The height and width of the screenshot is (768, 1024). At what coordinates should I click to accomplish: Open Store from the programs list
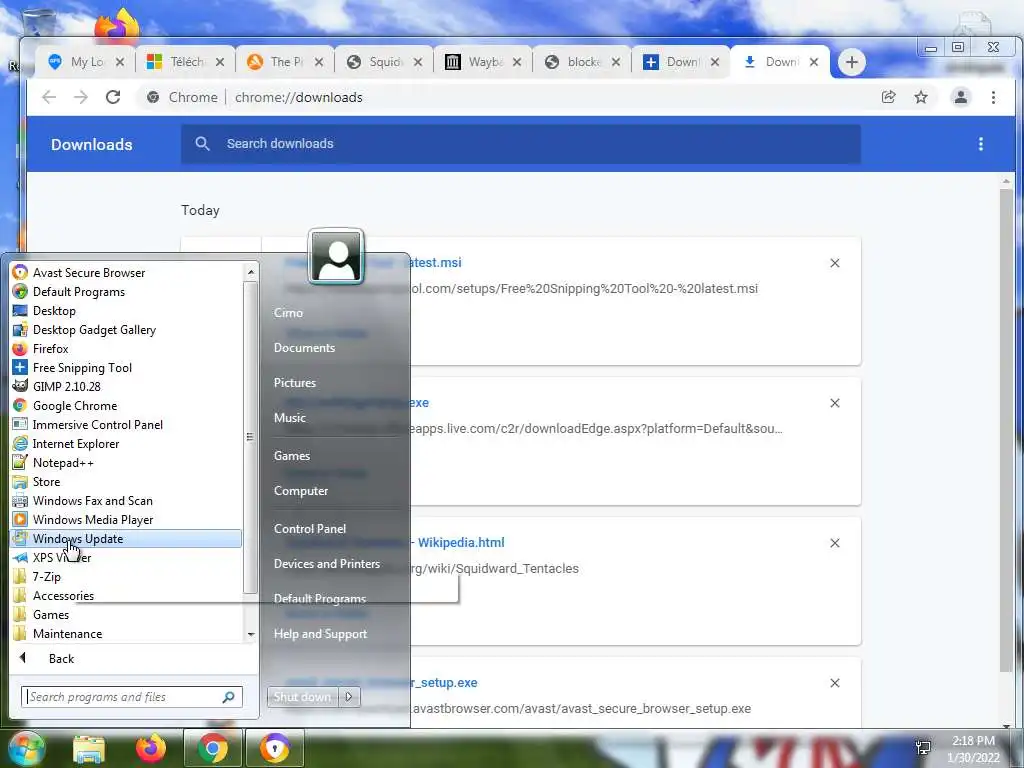pos(46,481)
